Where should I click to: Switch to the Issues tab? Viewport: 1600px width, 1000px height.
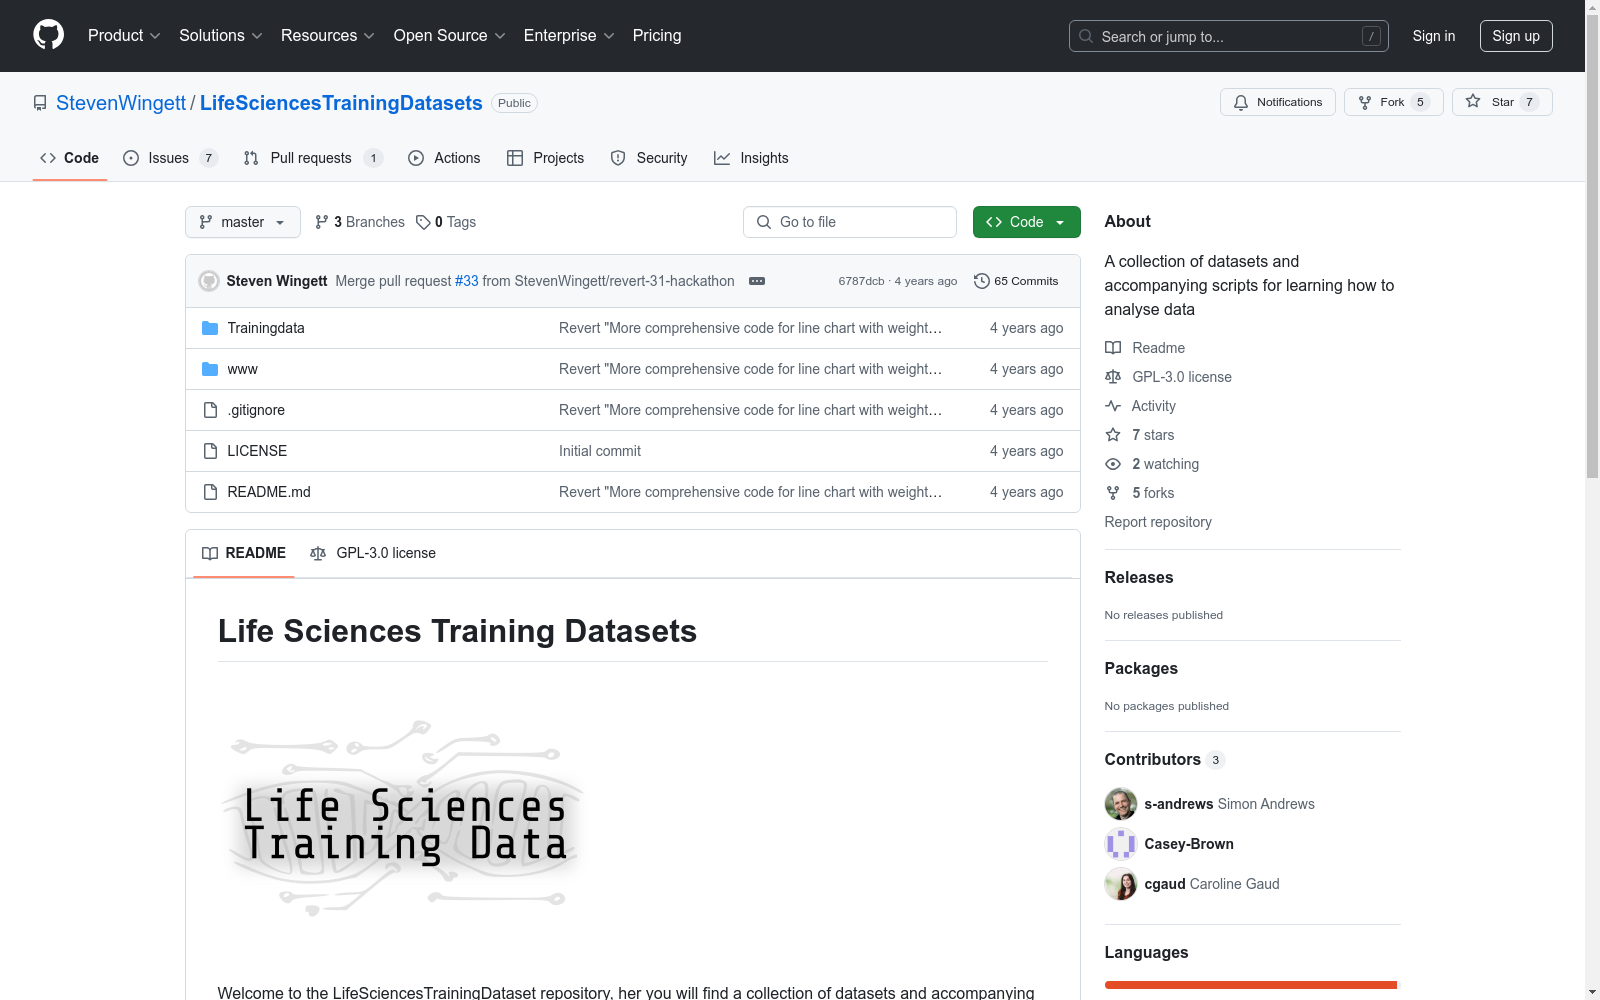(170, 158)
